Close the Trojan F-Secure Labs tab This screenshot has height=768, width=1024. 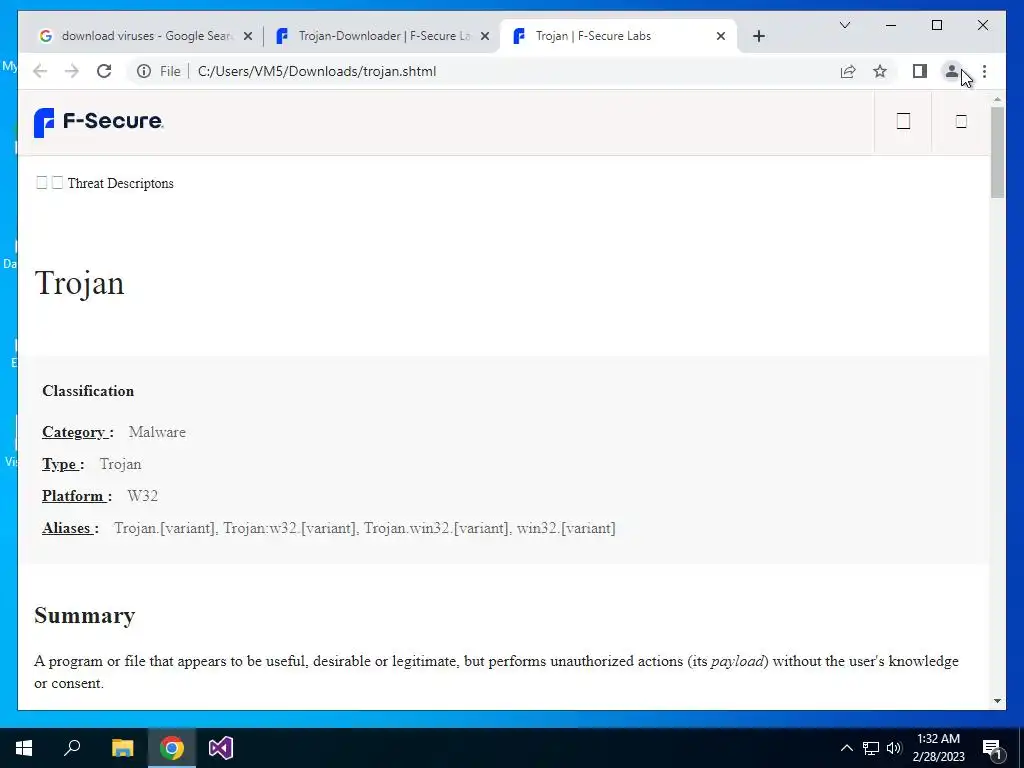click(721, 36)
